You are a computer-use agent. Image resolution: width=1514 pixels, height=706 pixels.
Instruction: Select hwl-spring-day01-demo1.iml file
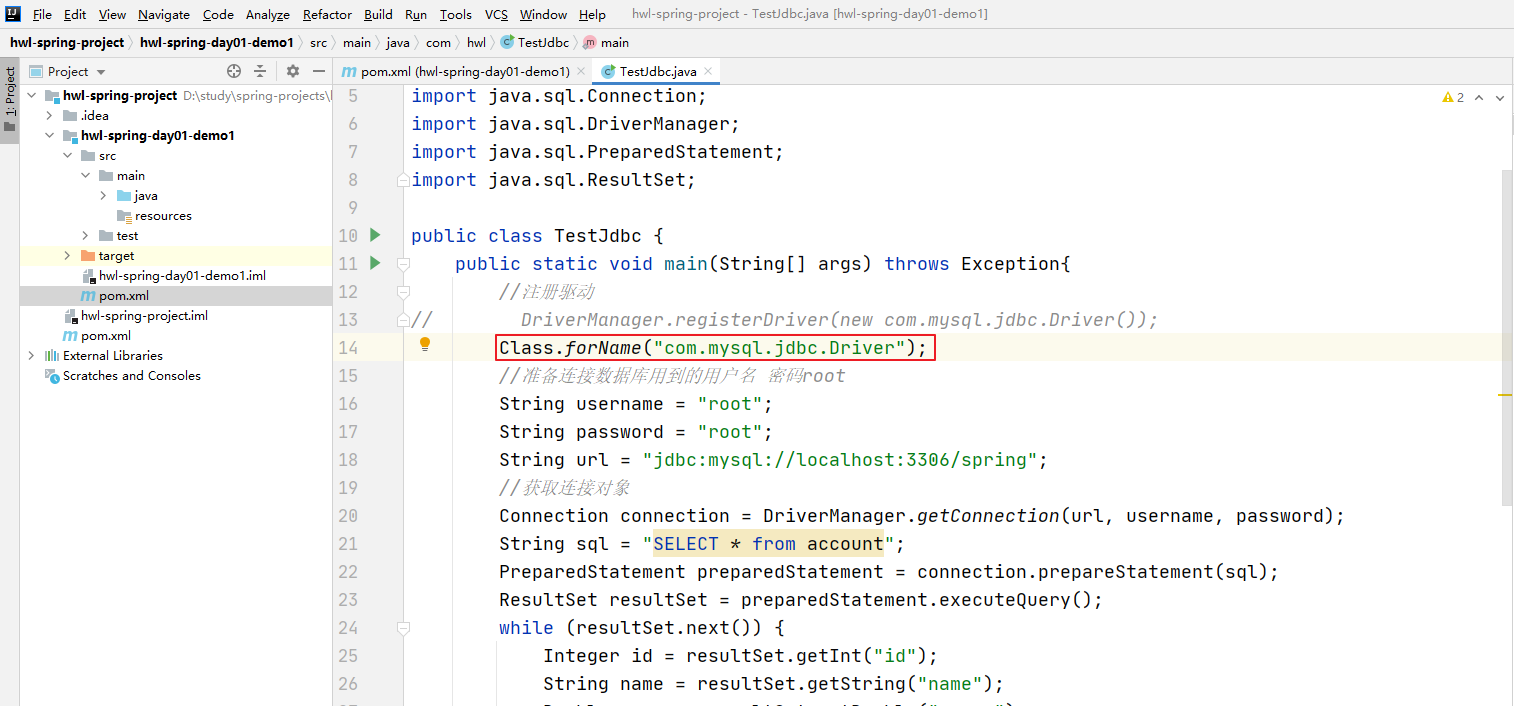coord(182,276)
